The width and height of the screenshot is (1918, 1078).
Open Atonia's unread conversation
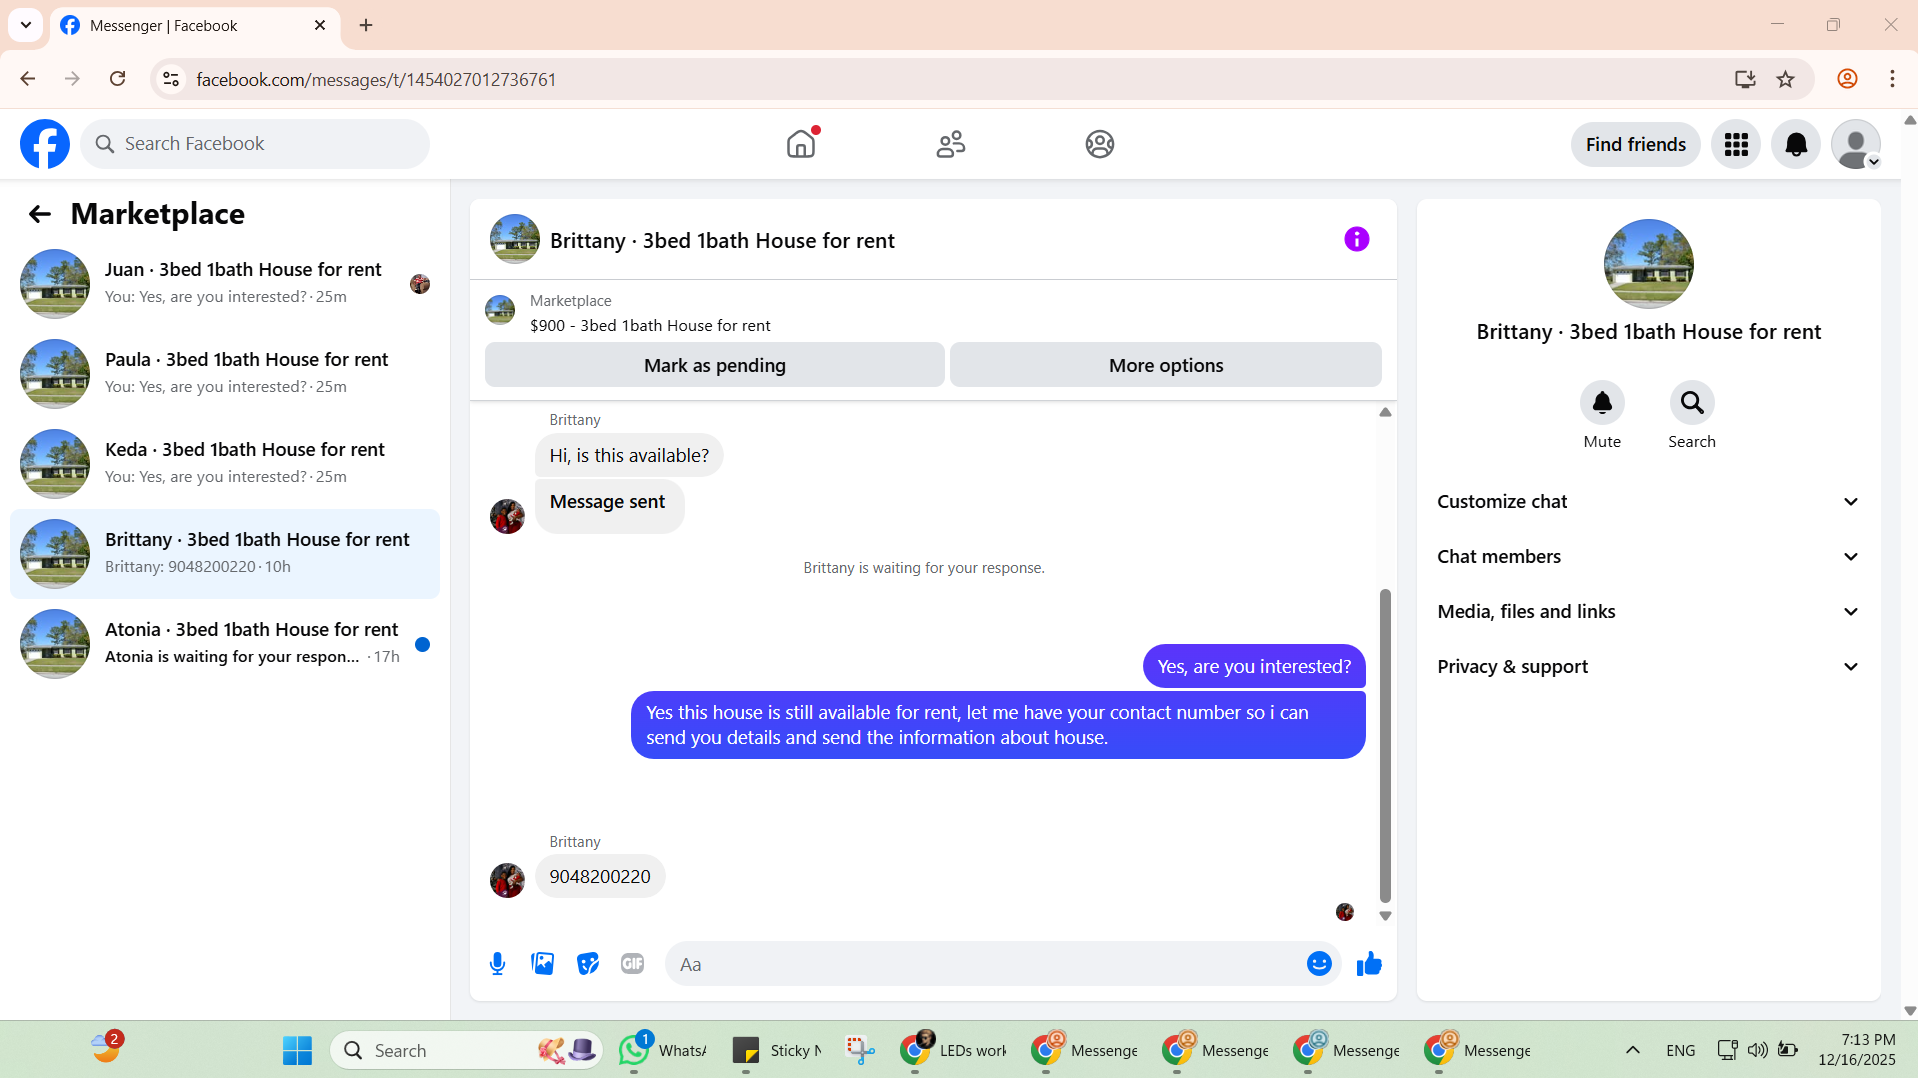pos(225,644)
